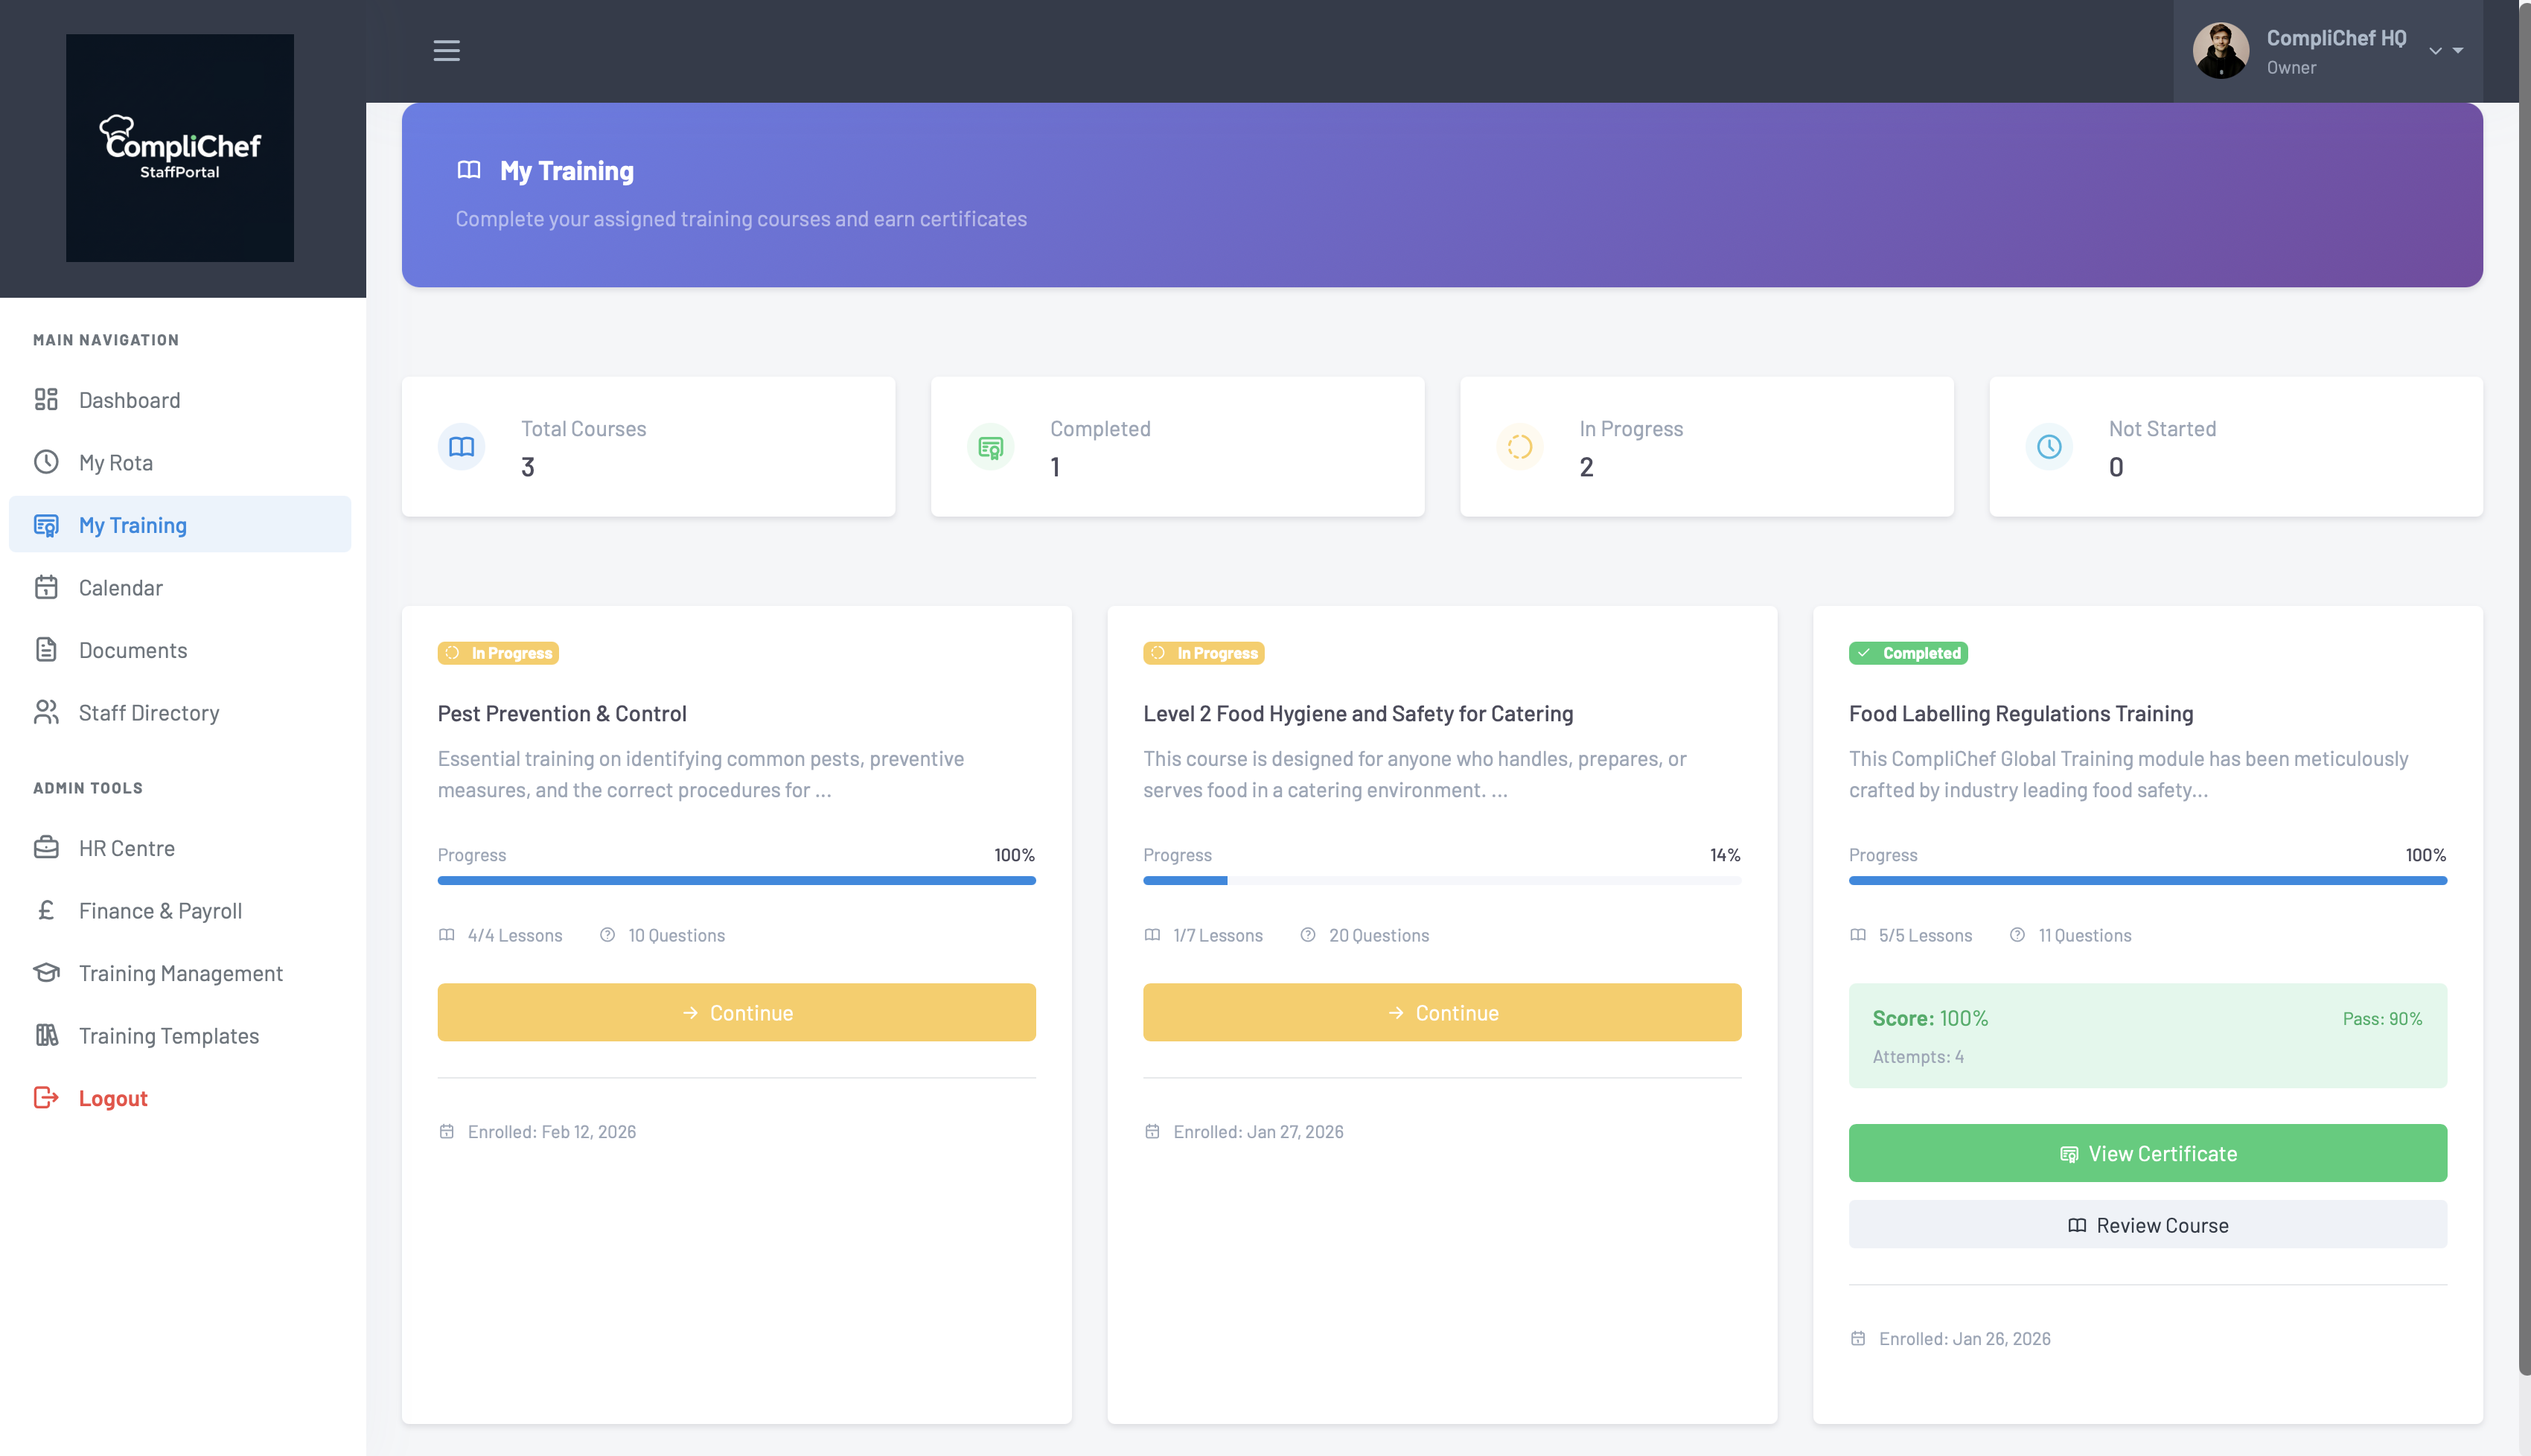Click the Food Hygiene course progress bar
Image resolution: width=2531 pixels, height=1456 pixels.
pos(1441,881)
